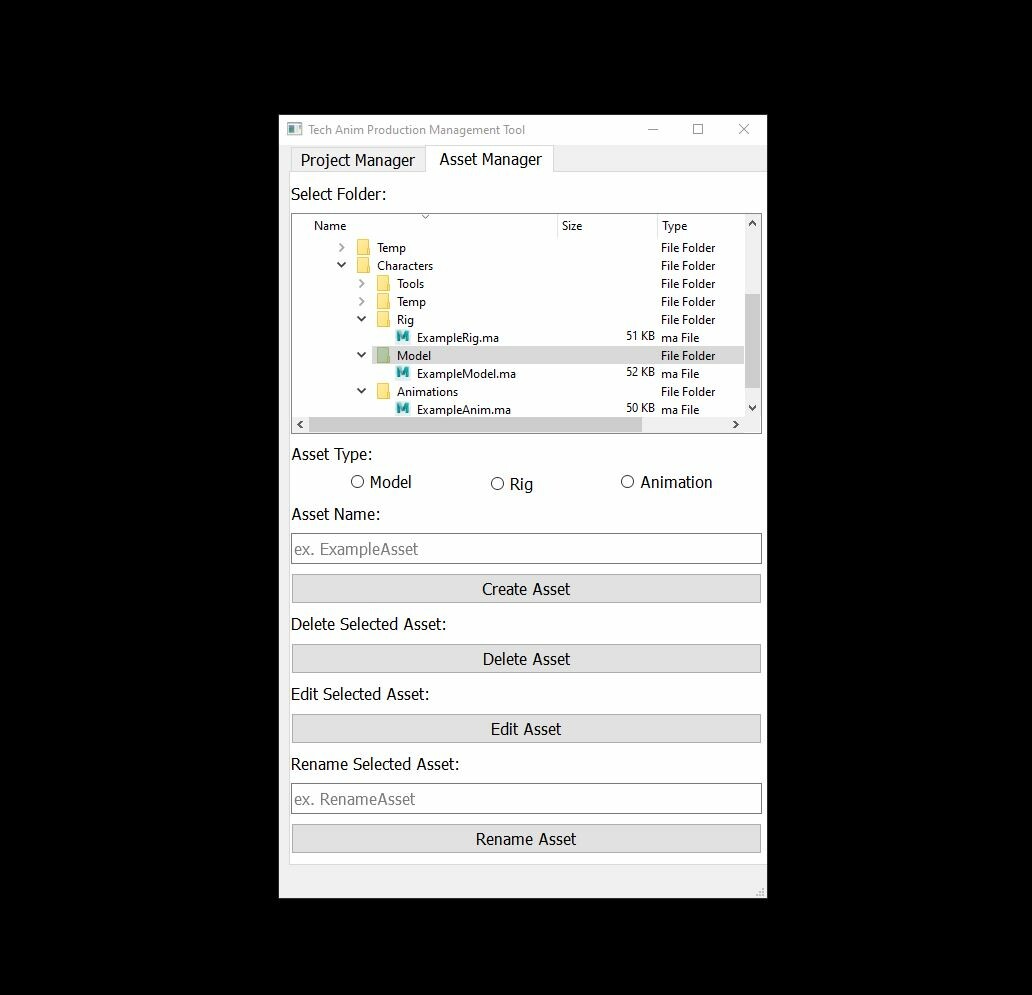The height and width of the screenshot is (995, 1032).
Task: Click the folder icon next to Rig
Action: click(x=384, y=319)
